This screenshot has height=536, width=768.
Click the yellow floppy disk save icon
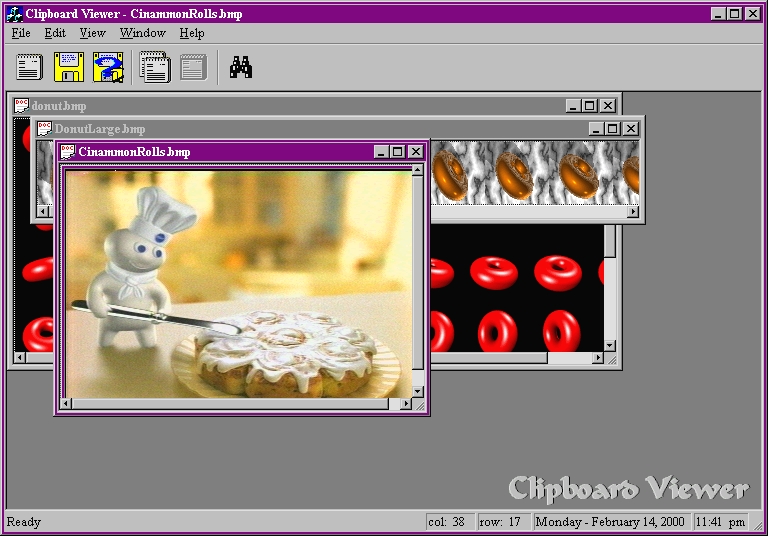pos(69,67)
